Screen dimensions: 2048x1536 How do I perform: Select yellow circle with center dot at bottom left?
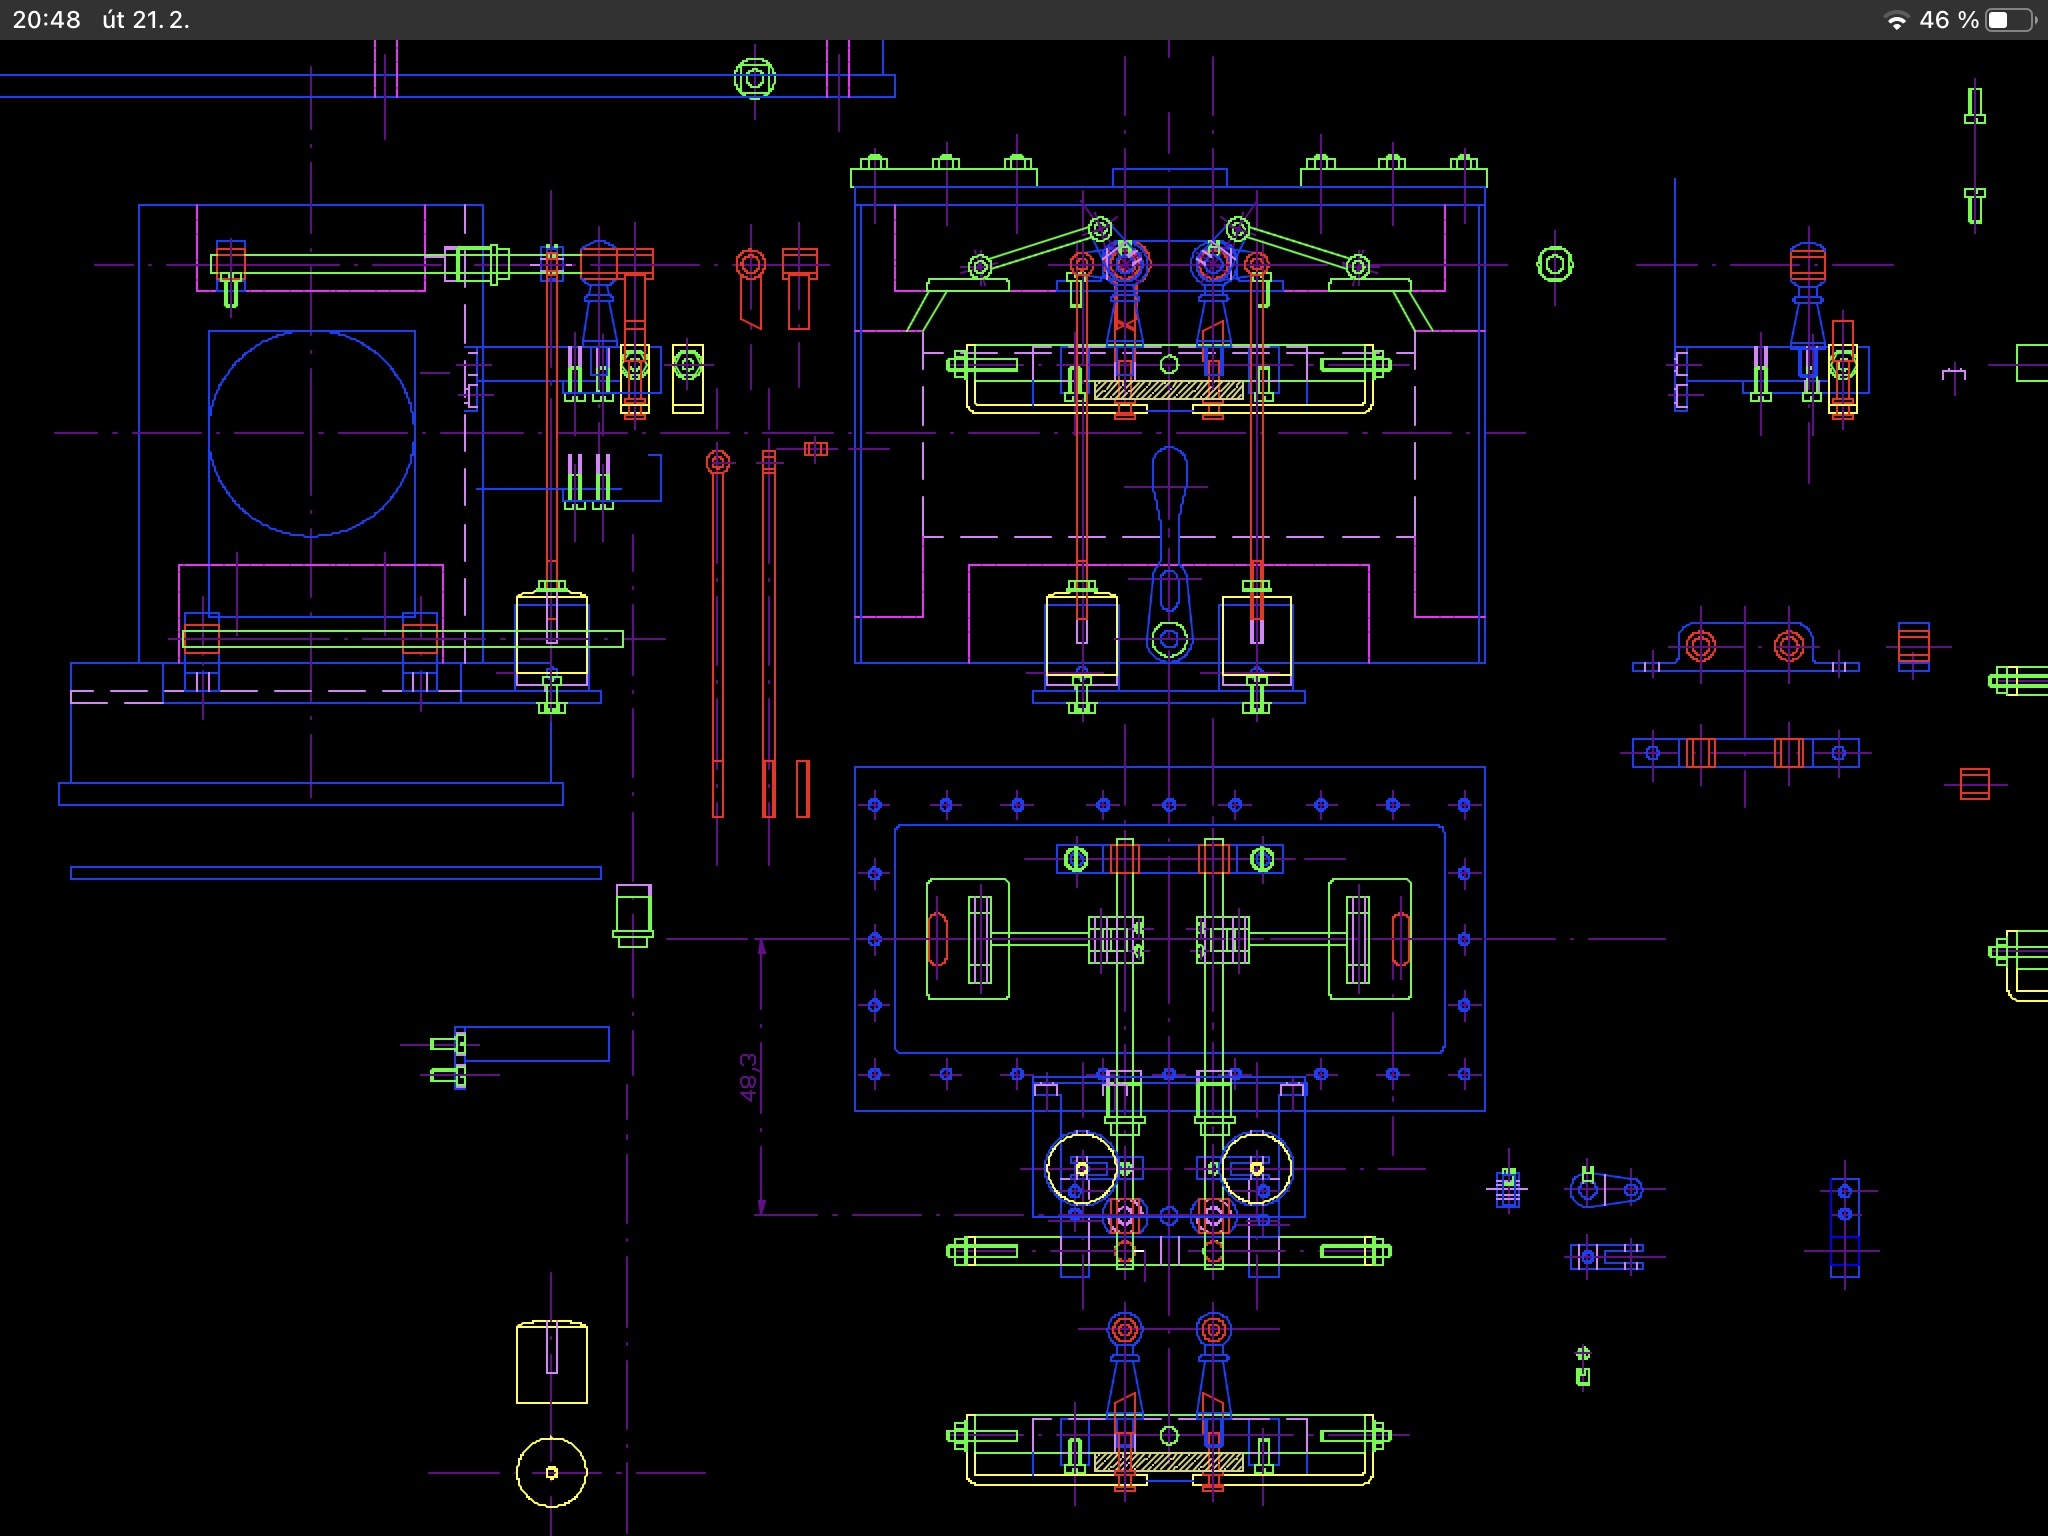click(551, 1472)
